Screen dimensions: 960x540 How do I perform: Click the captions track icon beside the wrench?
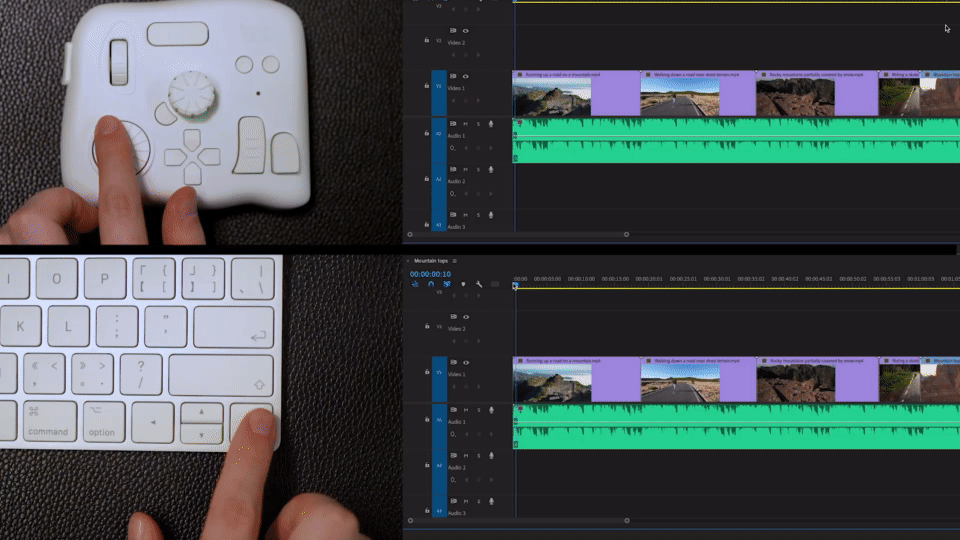[495, 284]
